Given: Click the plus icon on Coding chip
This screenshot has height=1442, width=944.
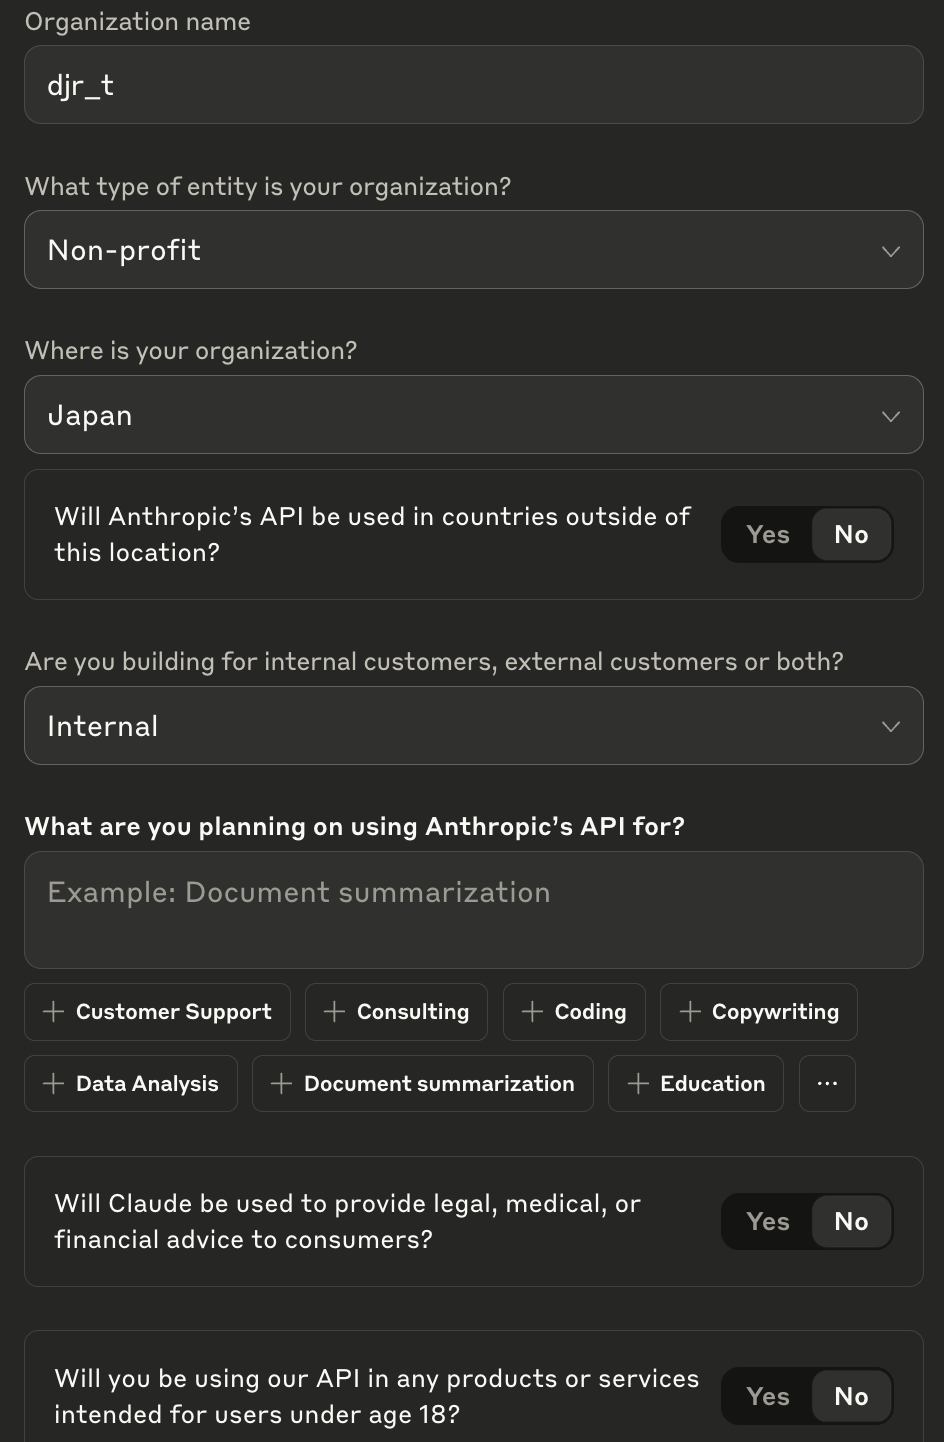Looking at the screenshot, I should pyautogui.click(x=532, y=1012).
